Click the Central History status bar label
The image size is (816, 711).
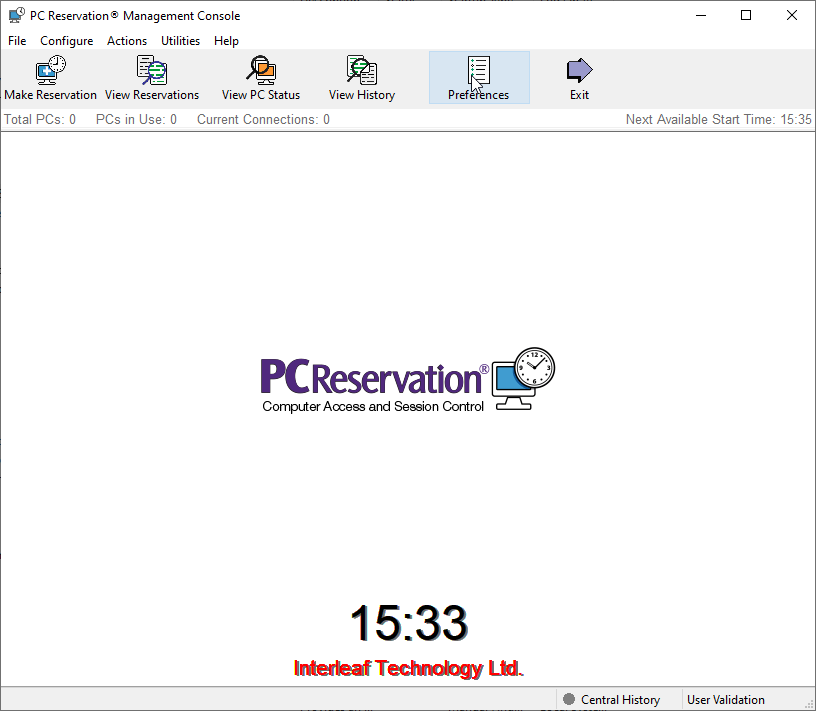pyautogui.click(x=620, y=700)
